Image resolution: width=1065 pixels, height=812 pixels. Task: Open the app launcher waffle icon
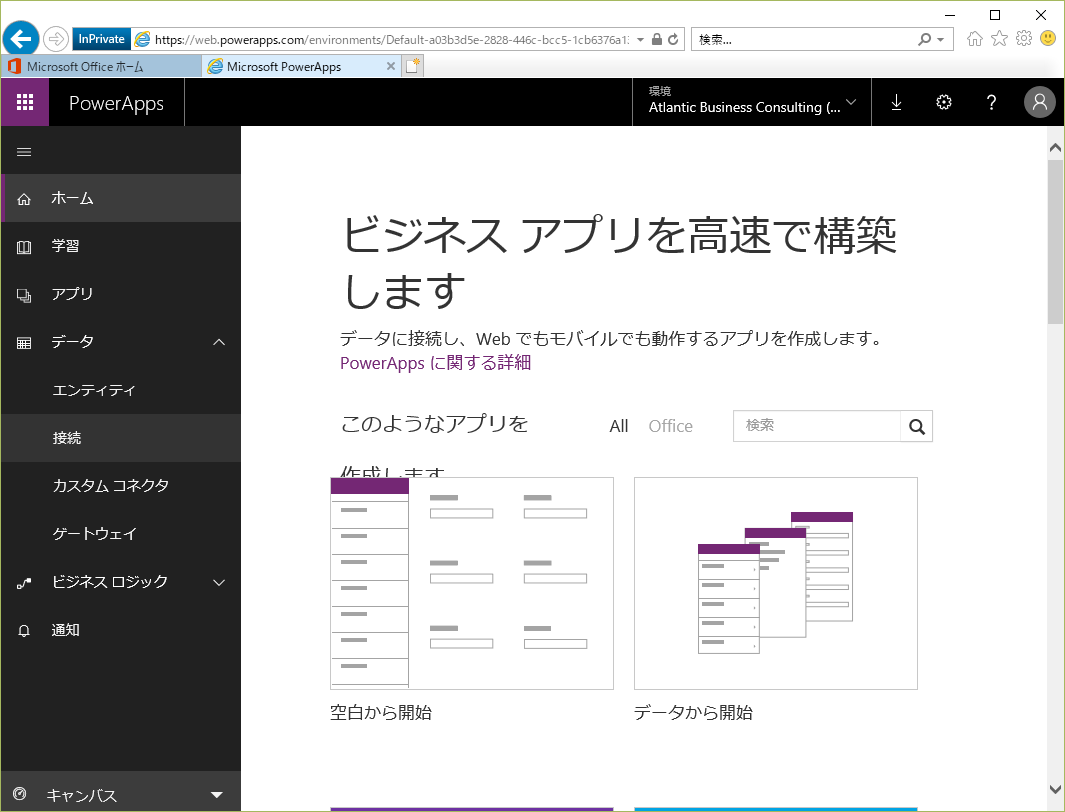click(24, 102)
